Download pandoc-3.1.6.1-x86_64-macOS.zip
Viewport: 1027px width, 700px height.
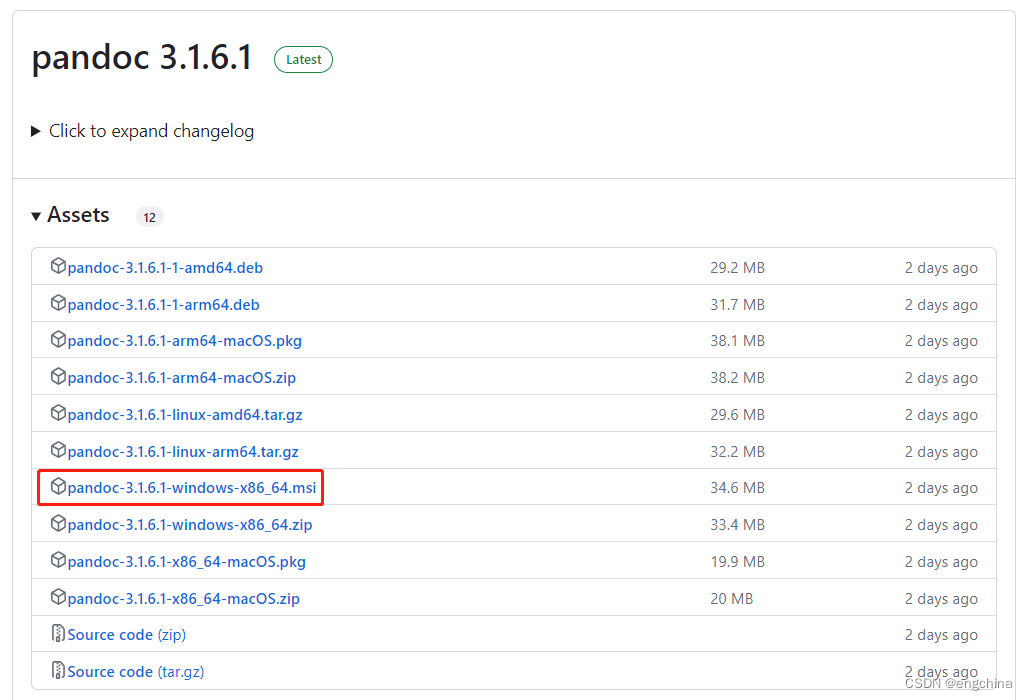(x=183, y=599)
